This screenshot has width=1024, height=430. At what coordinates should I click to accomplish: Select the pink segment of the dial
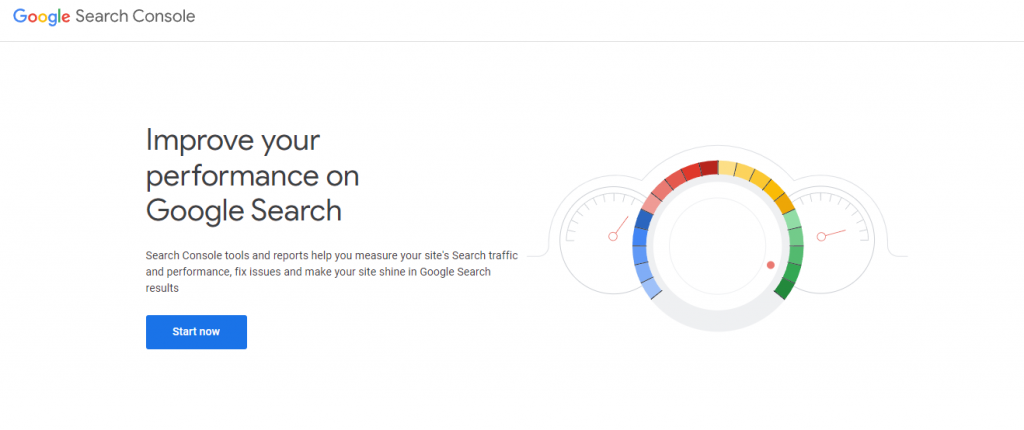click(651, 201)
